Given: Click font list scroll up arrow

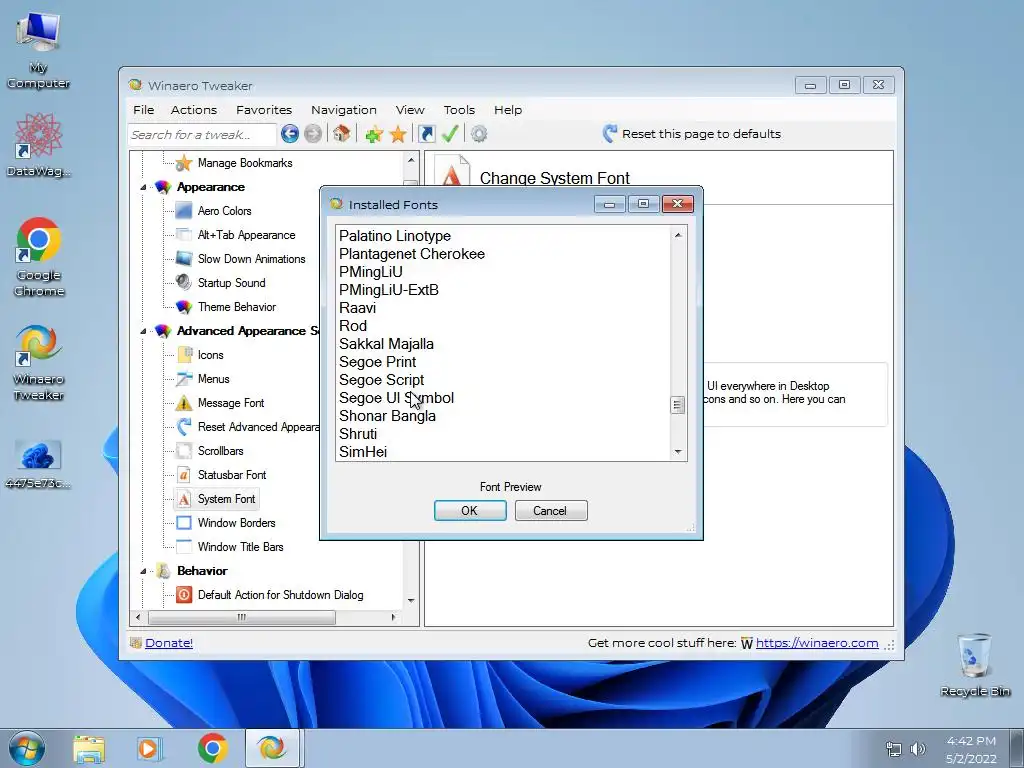Looking at the screenshot, I should click(x=678, y=235).
